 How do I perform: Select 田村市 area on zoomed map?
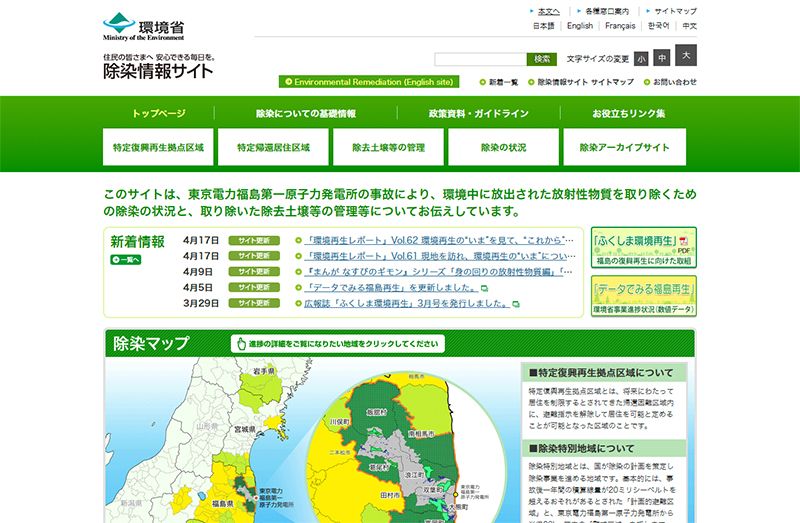390,495
